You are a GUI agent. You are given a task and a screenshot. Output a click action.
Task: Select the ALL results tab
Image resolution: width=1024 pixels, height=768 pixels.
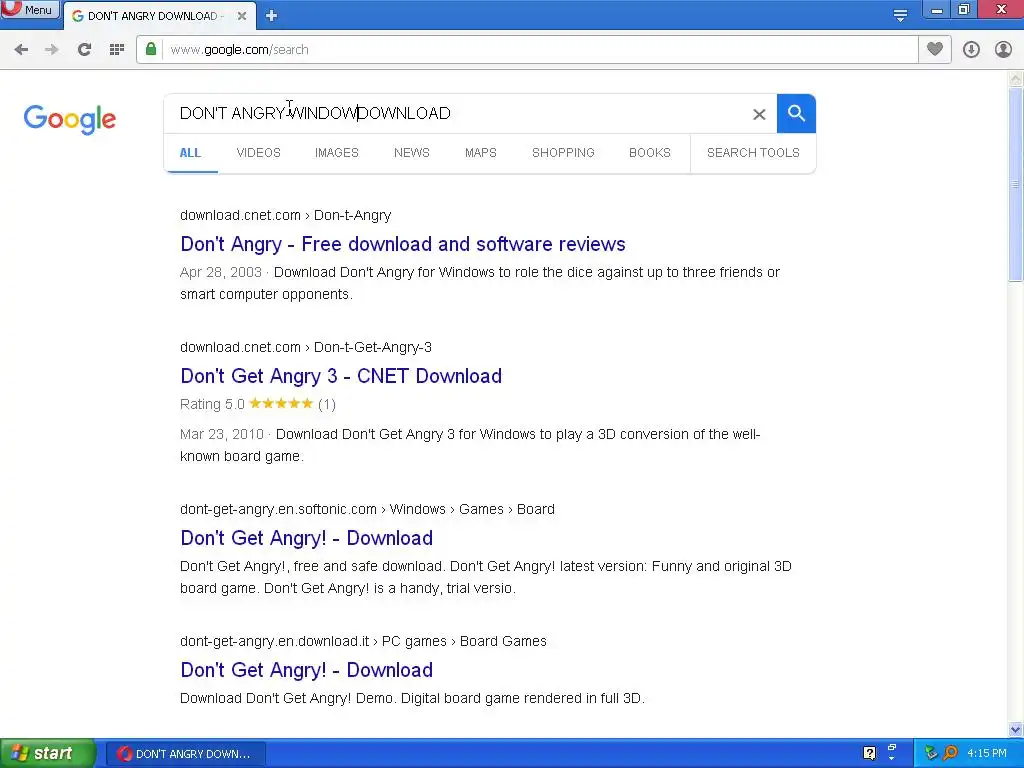(190, 153)
